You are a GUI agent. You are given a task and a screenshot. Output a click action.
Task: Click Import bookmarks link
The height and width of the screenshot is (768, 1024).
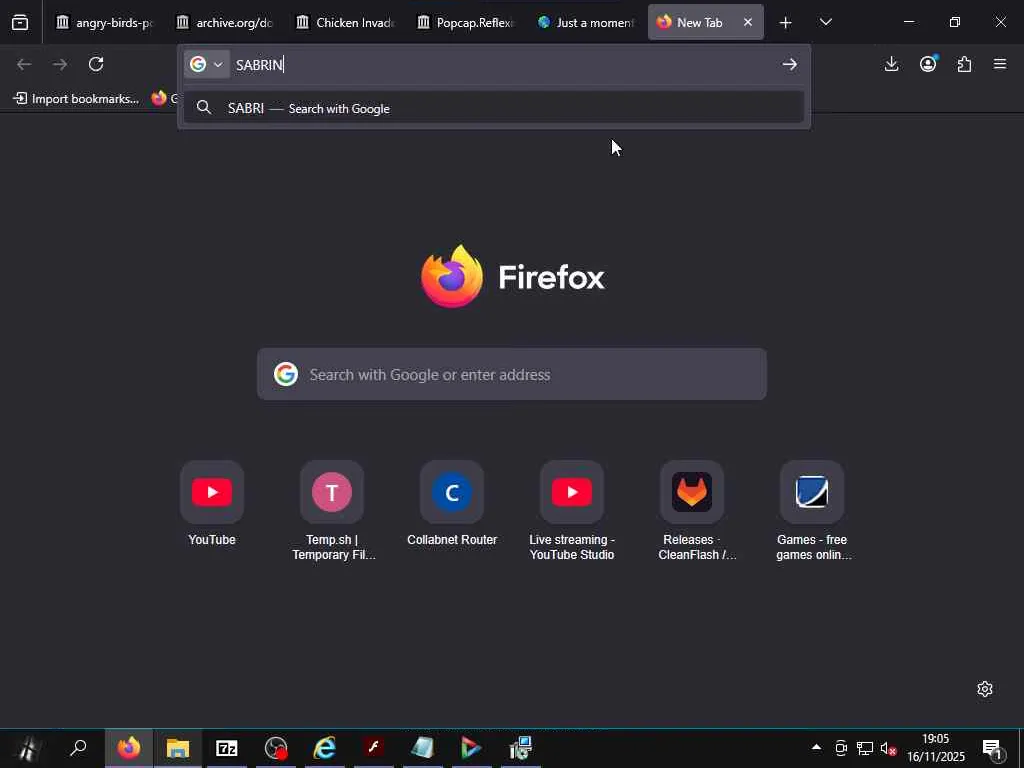coord(76,99)
